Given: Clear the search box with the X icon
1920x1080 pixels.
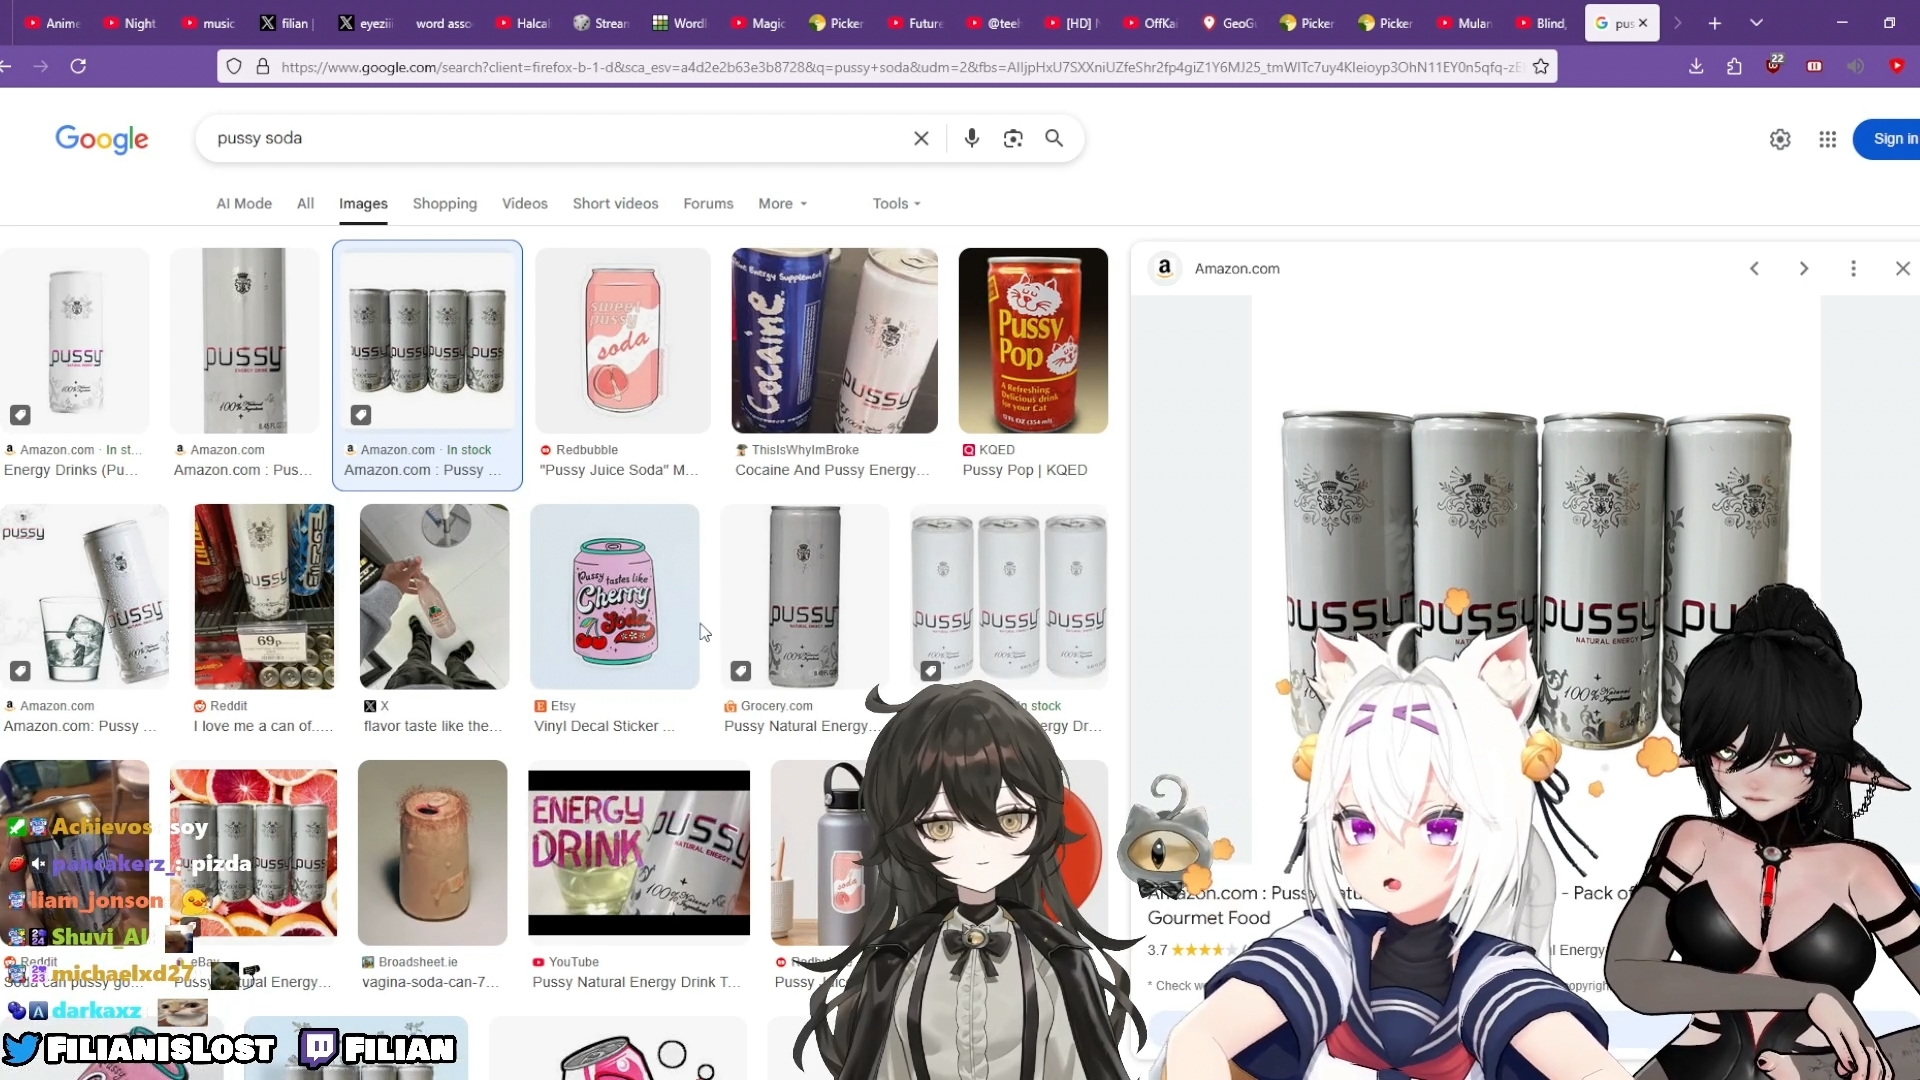Looking at the screenshot, I should click(x=921, y=138).
